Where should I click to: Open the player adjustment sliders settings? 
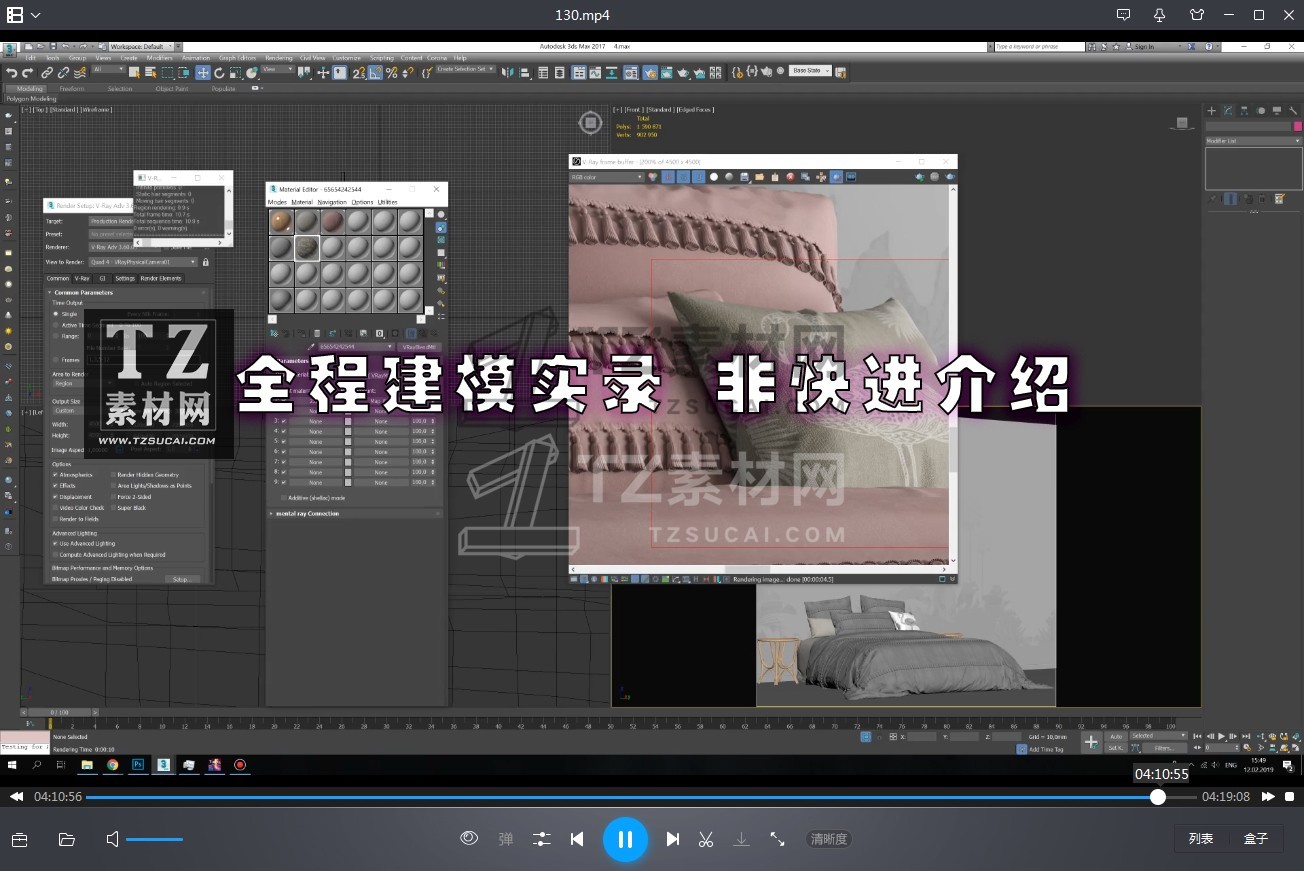tap(542, 839)
